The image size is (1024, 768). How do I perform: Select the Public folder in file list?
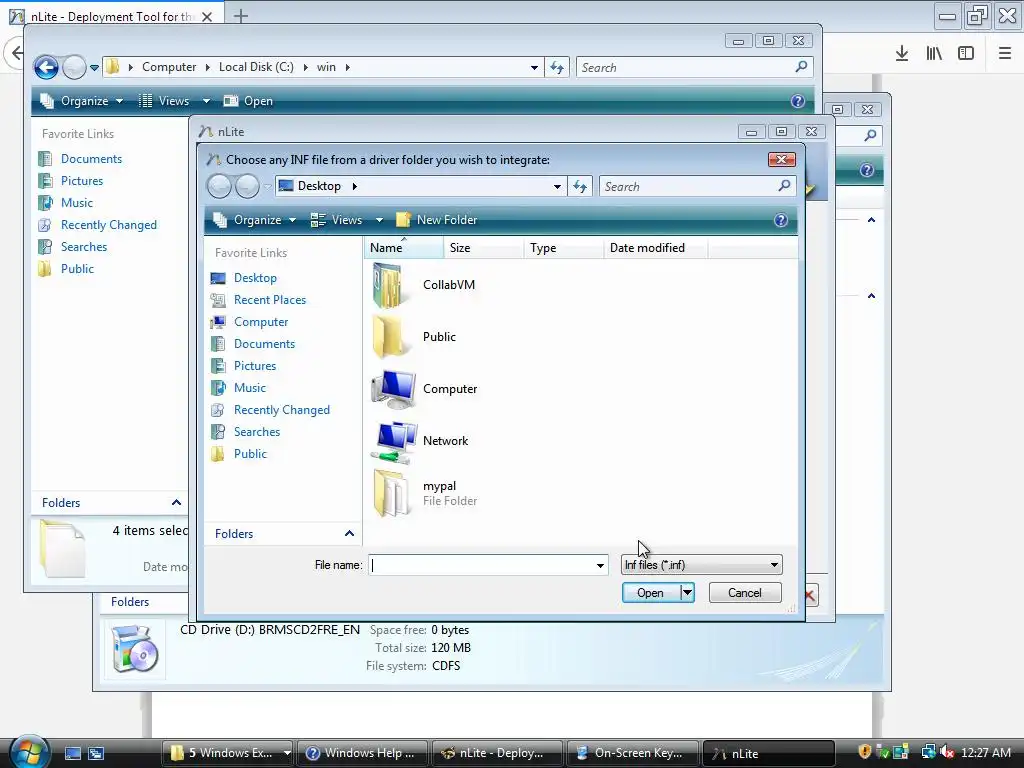click(415, 337)
